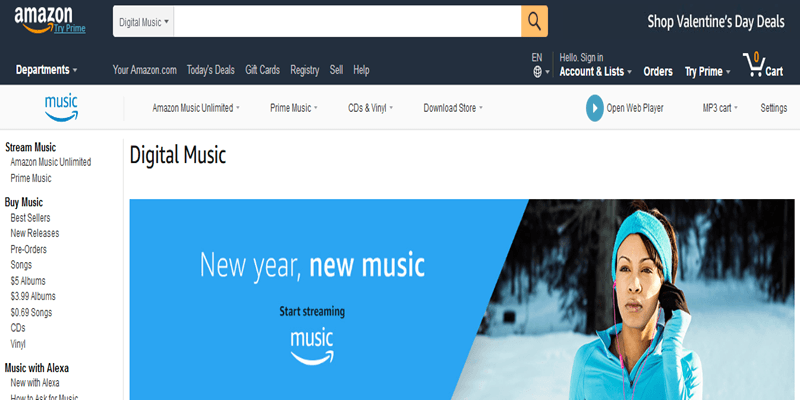800x400 pixels.
Task: Open the Settings link in music bar
Action: coord(773,108)
